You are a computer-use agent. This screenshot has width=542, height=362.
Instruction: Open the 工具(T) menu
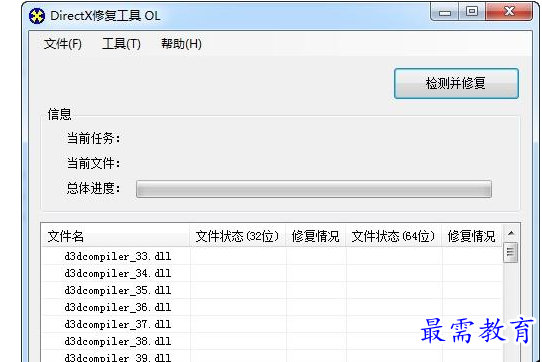[121, 44]
